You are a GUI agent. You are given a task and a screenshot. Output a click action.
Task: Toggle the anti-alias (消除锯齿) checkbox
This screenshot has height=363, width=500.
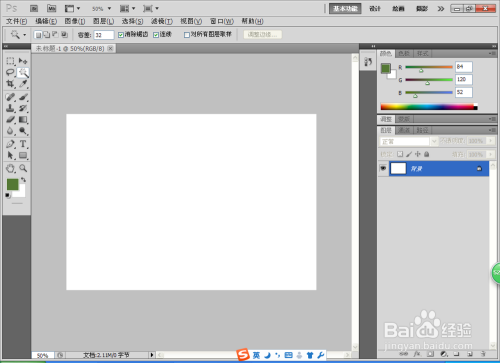[121, 35]
